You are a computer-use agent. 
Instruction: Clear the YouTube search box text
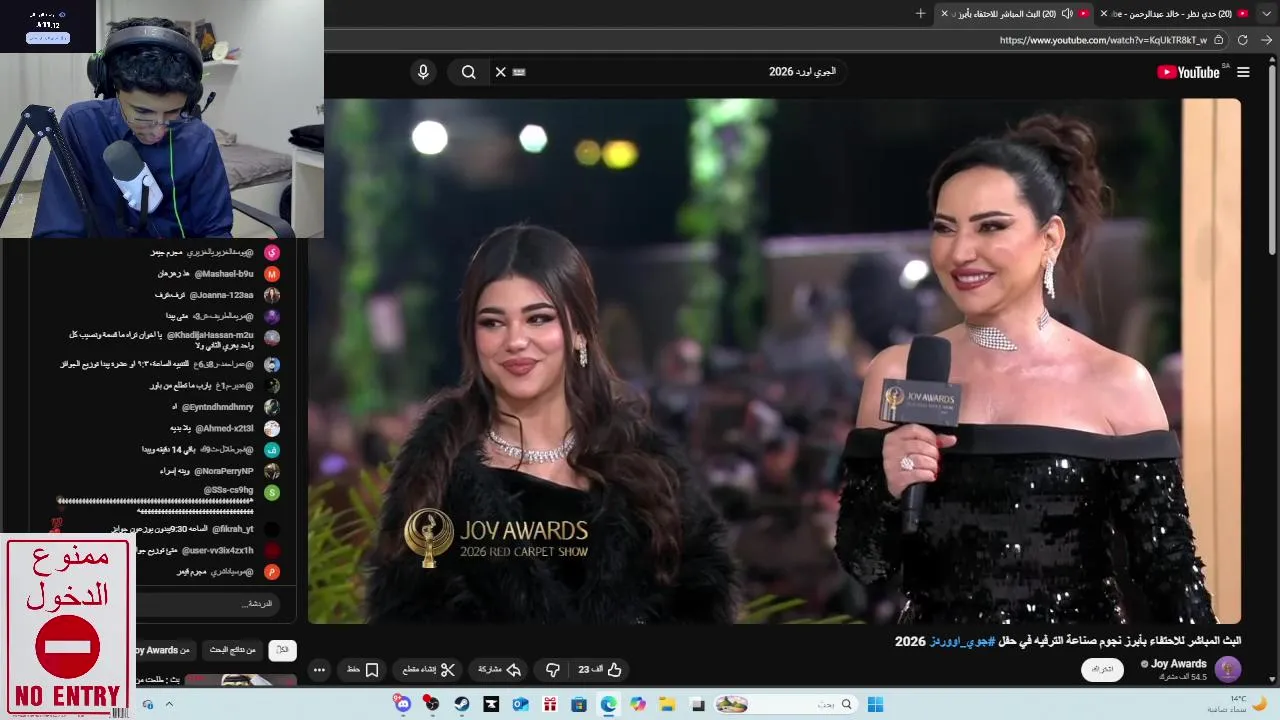[501, 72]
